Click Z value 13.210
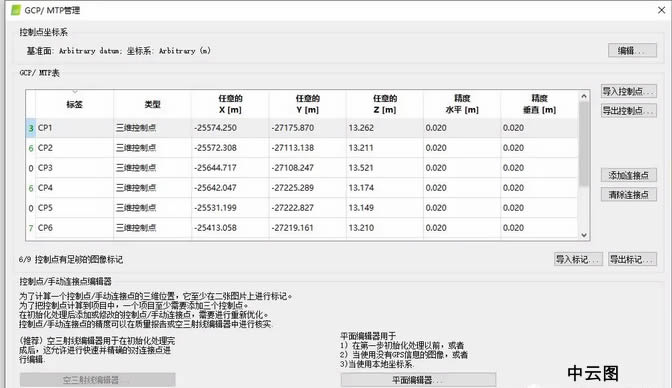This screenshot has height=388, width=672. pos(361,228)
